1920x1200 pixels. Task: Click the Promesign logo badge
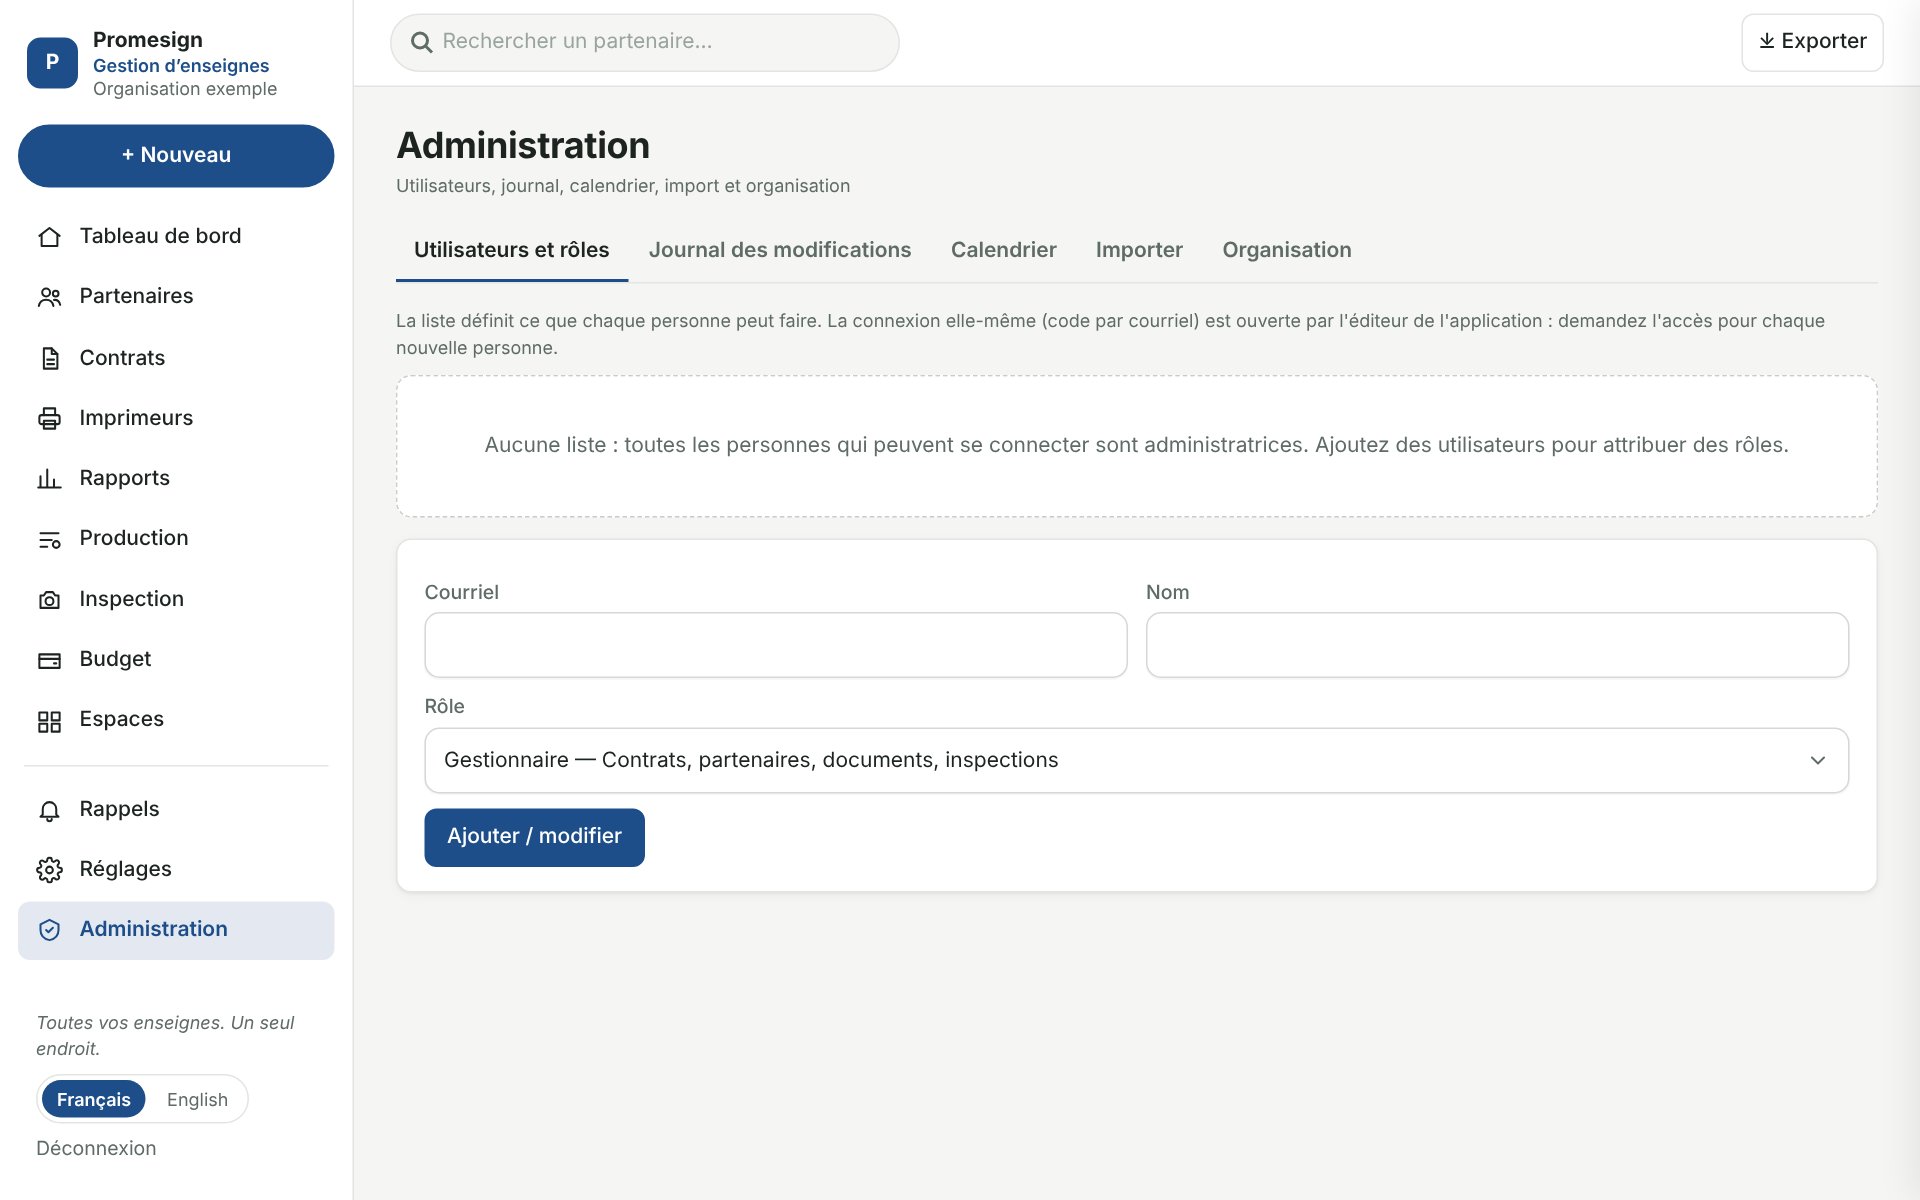pos(52,62)
